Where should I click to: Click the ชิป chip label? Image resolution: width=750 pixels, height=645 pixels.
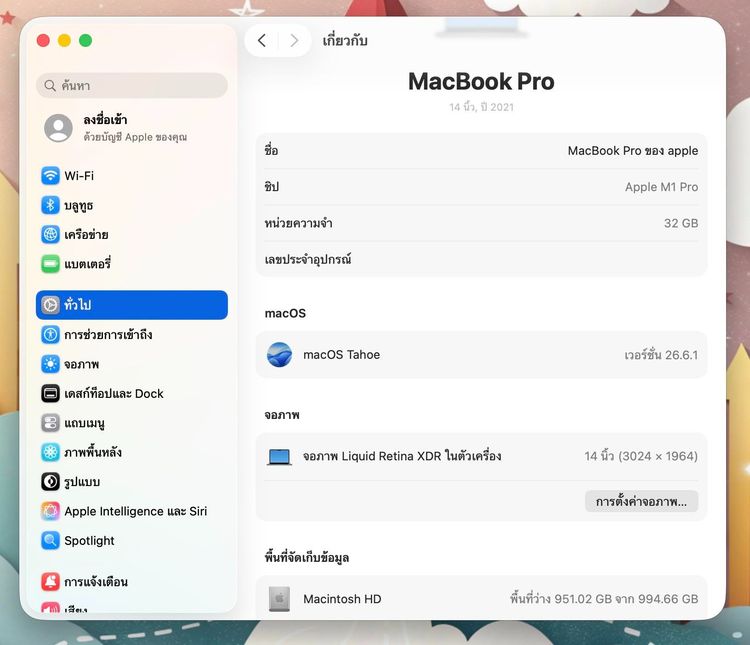point(272,187)
